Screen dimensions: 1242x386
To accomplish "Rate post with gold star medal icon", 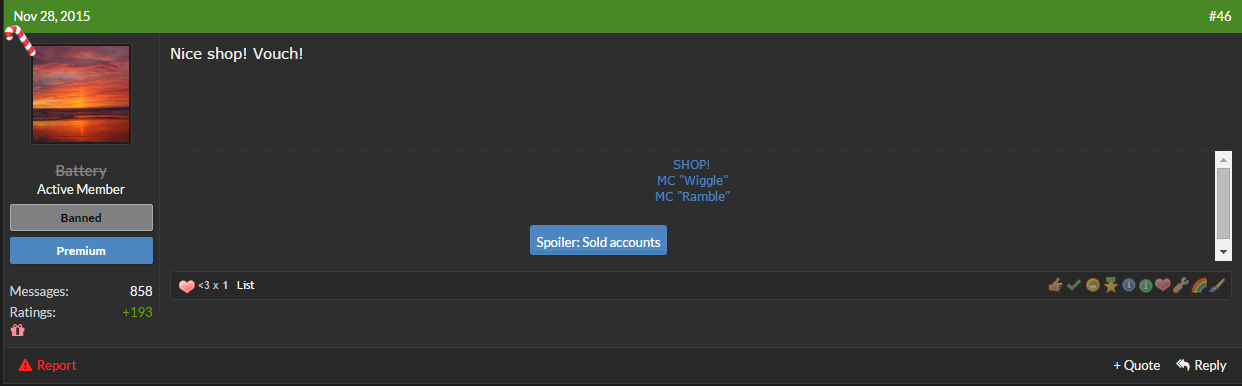I will coord(1111,285).
